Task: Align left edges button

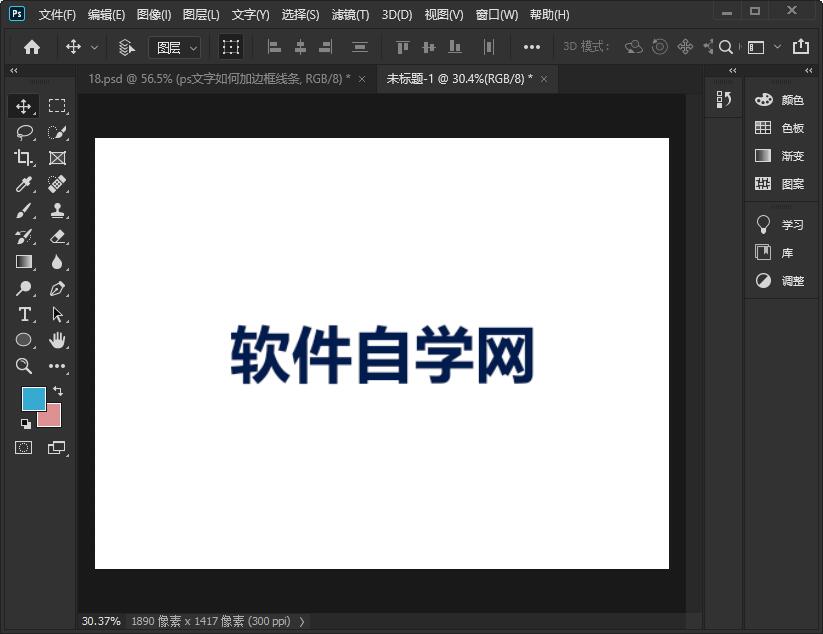Action: [274, 47]
